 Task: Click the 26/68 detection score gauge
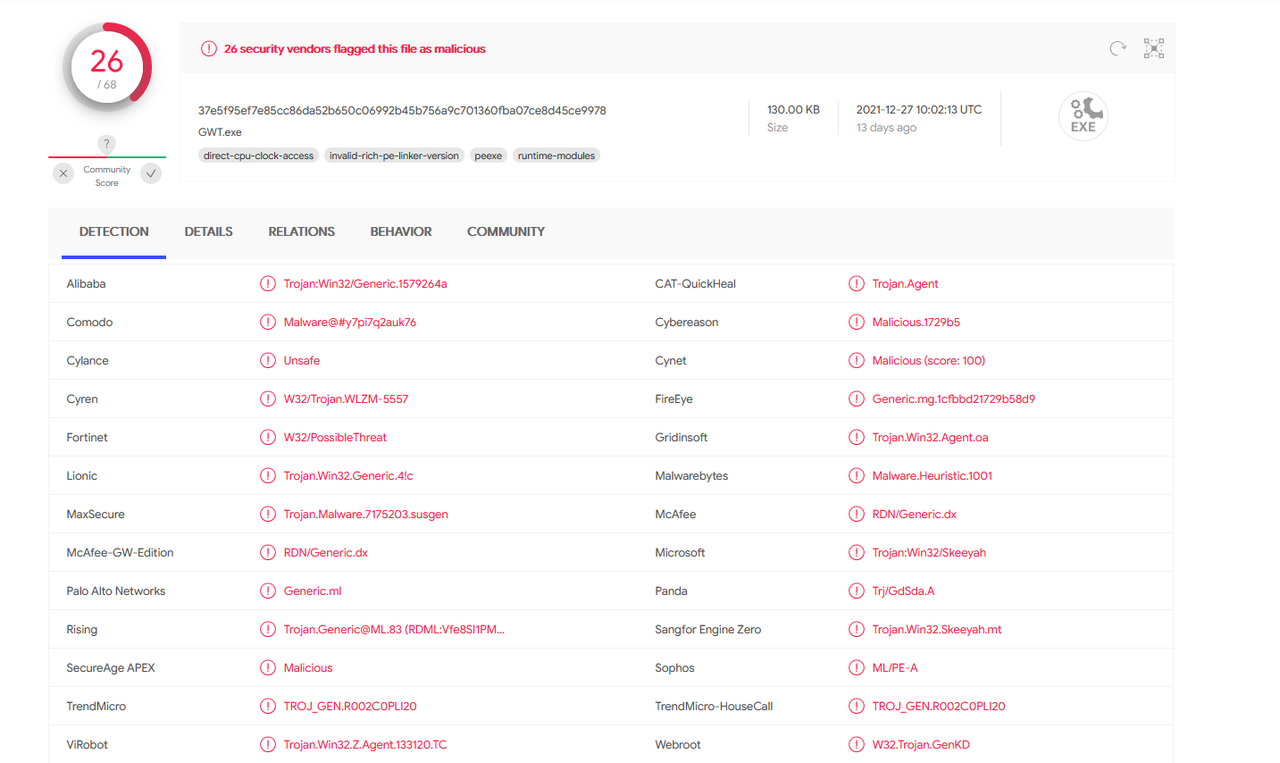coord(107,68)
